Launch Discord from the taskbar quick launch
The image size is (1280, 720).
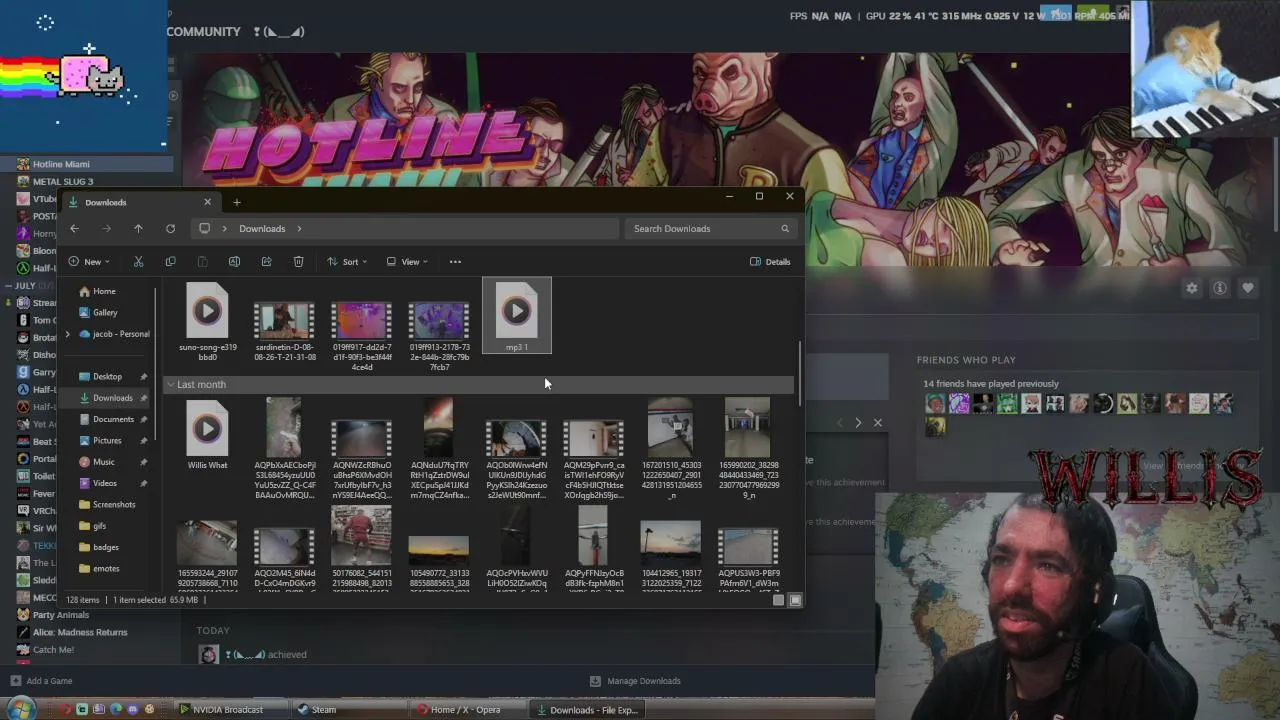(132, 710)
